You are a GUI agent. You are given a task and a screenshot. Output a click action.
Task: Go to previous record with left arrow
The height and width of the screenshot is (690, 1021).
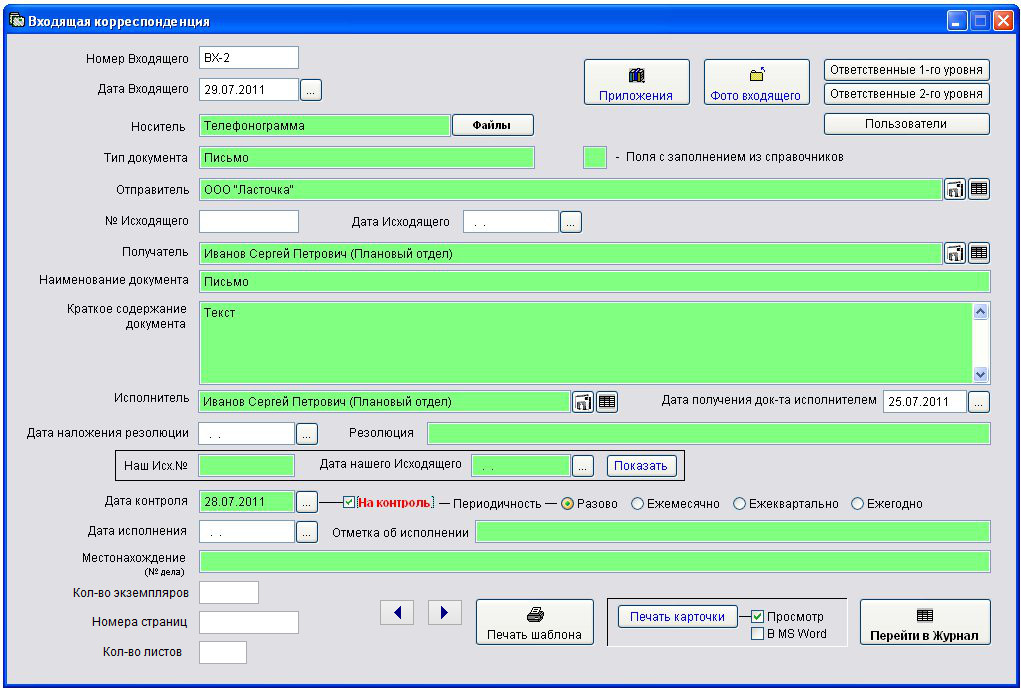pyautogui.click(x=397, y=612)
